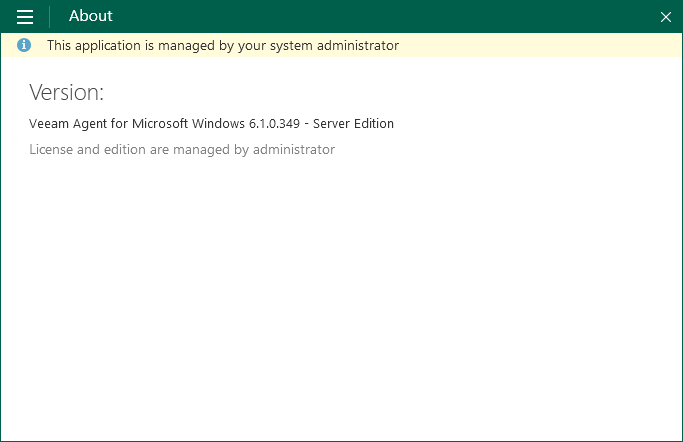Click the blue info icon in banner
Screen dimensions: 683x442
(24, 45)
